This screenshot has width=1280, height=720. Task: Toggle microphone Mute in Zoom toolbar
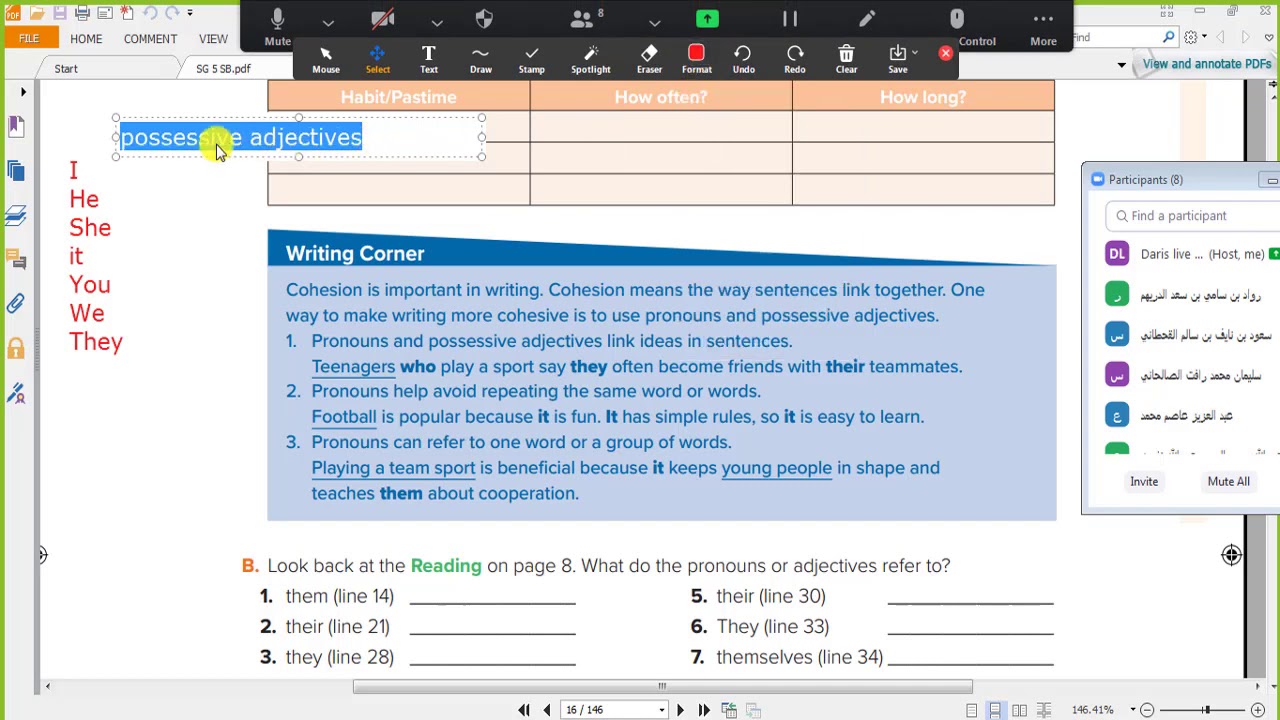pos(277,25)
